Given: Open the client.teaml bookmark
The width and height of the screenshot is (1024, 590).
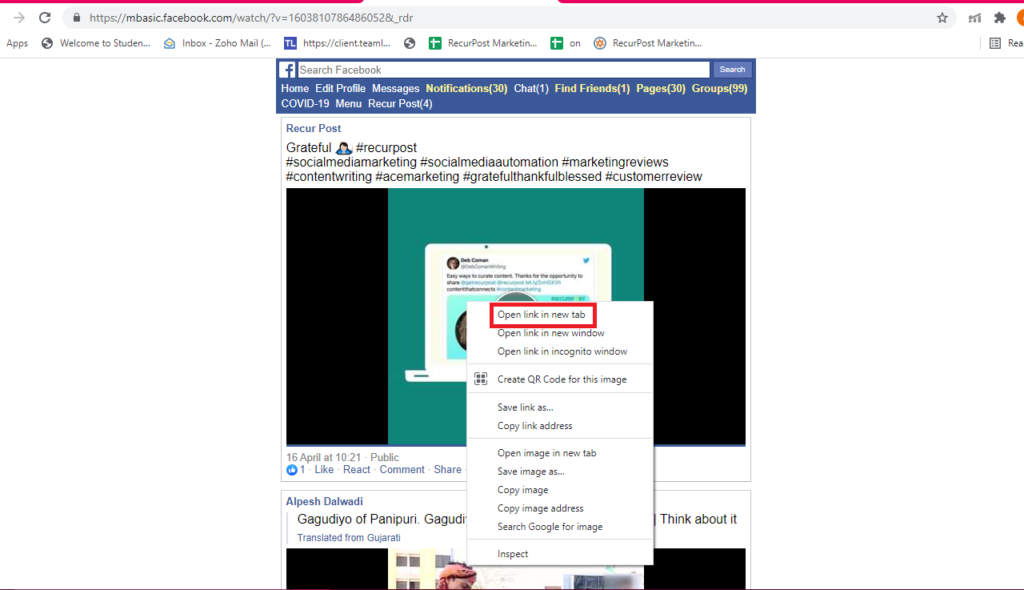Looking at the screenshot, I should 337,43.
